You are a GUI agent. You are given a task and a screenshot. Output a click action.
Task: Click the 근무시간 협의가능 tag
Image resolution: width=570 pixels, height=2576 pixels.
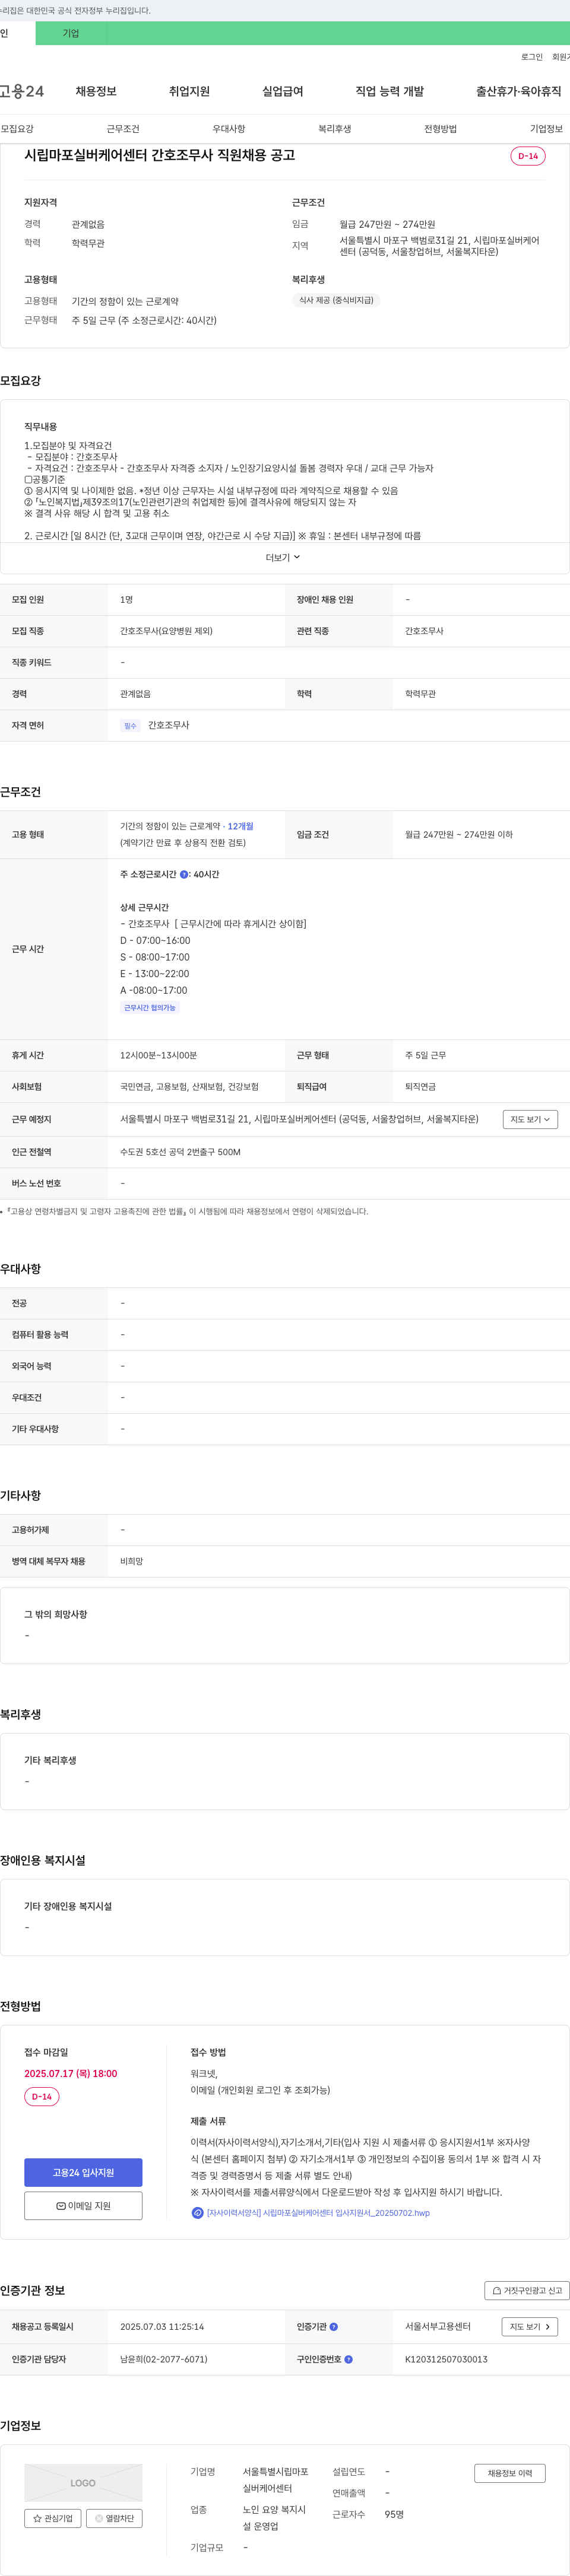(x=150, y=1008)
